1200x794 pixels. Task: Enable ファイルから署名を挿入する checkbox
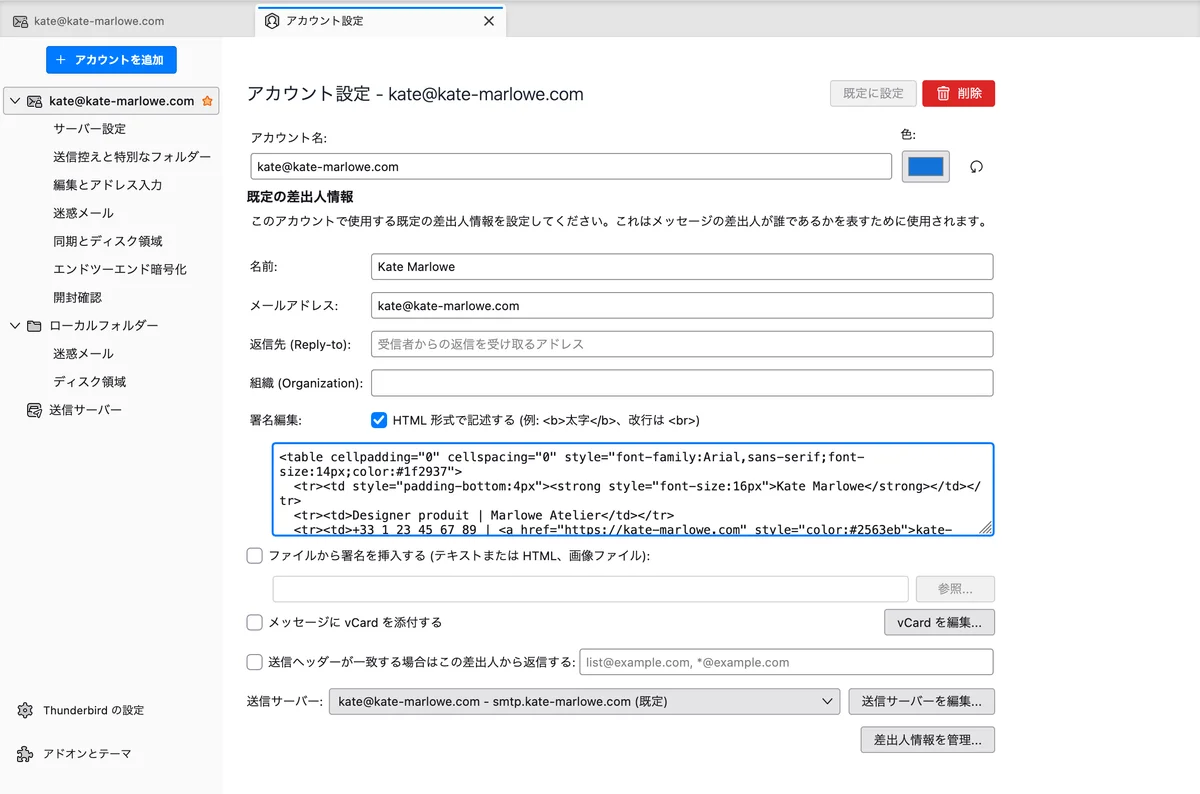(255, 556)
